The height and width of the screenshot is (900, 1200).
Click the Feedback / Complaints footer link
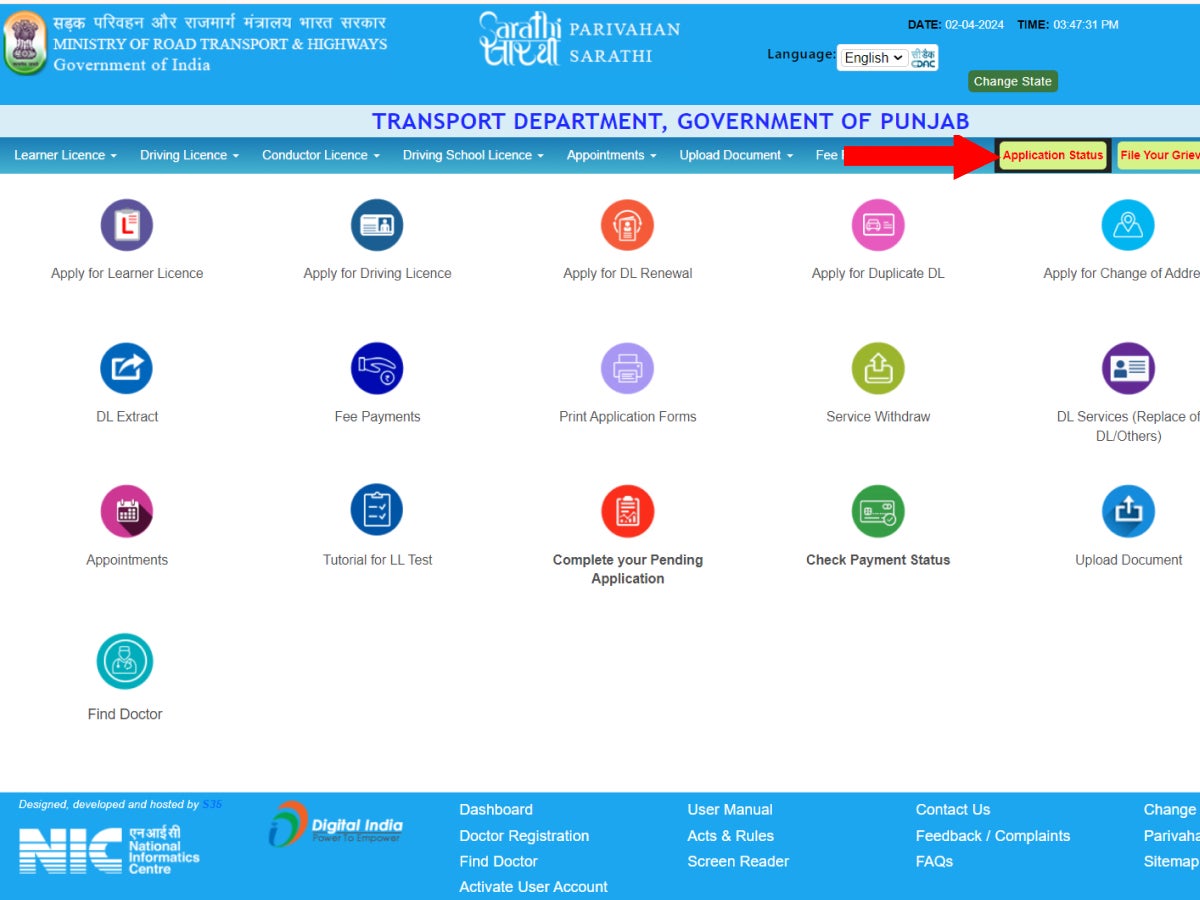coord(992,835)
